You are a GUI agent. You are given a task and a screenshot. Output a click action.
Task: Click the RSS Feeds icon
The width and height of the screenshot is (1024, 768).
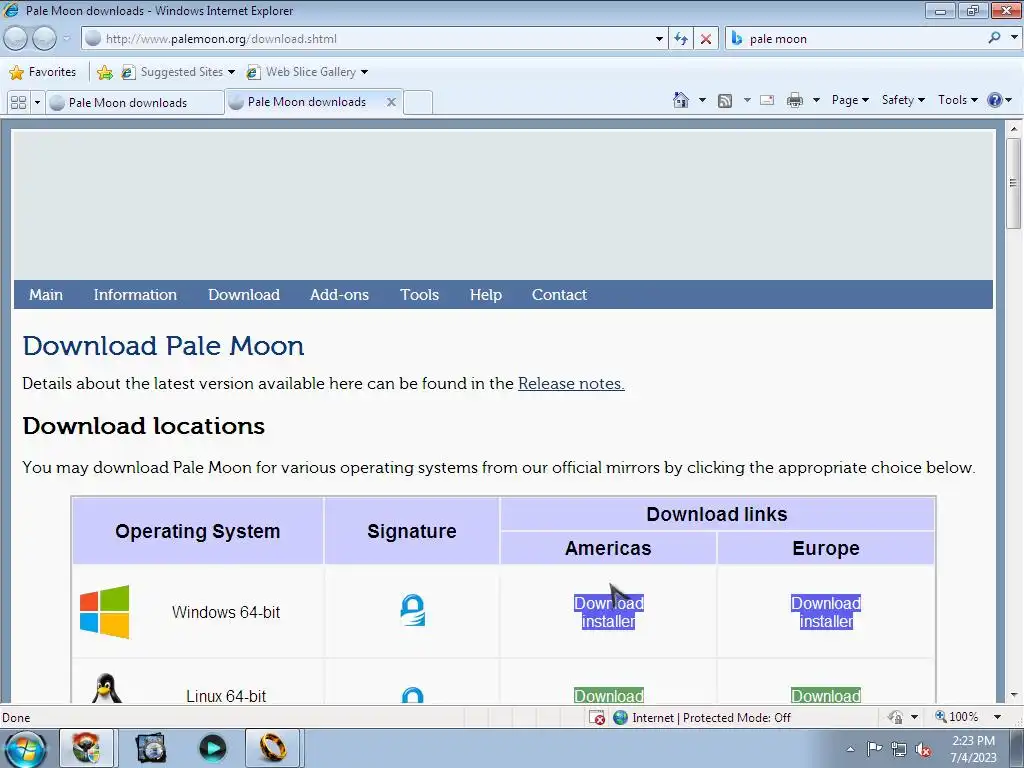tap(724, 100)
